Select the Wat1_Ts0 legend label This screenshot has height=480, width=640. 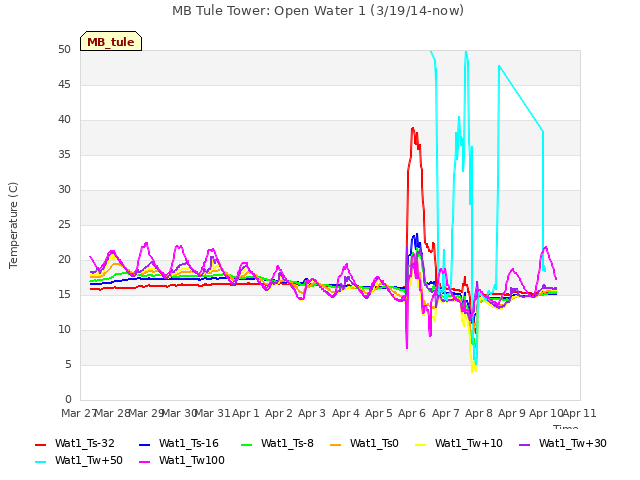(374, 443)
